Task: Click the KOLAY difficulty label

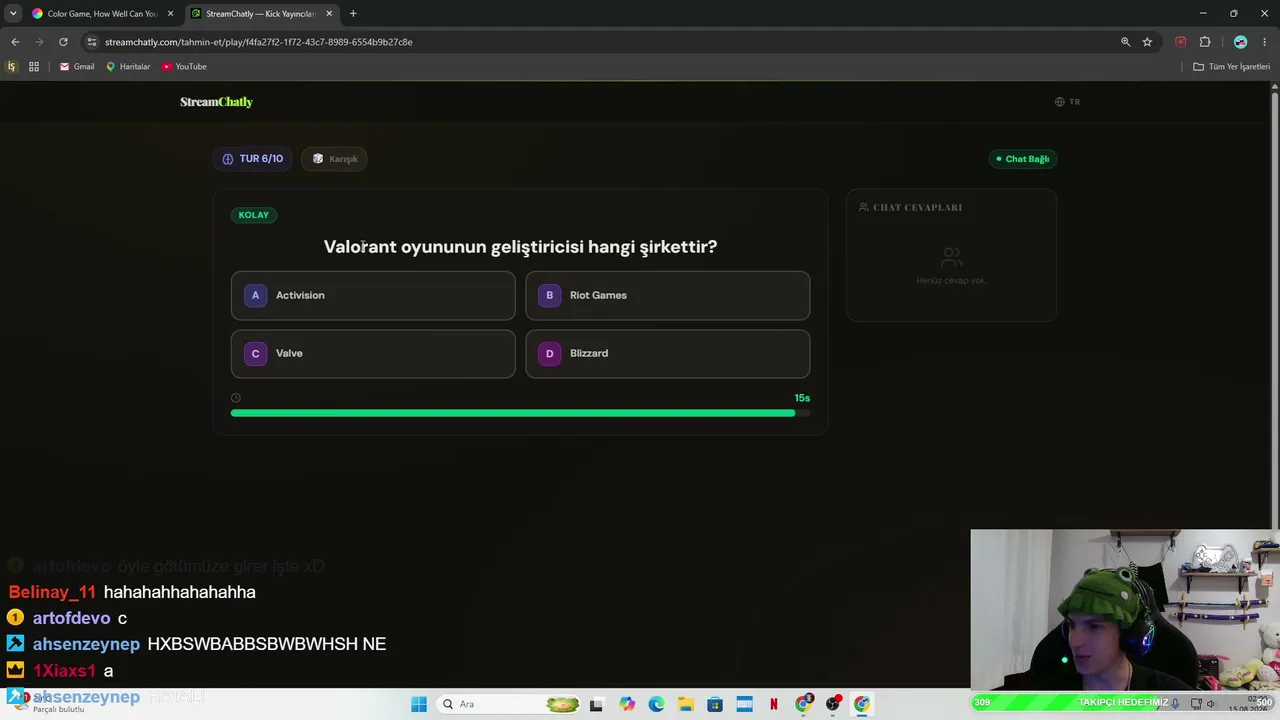Action: click(x=254, y=215)
